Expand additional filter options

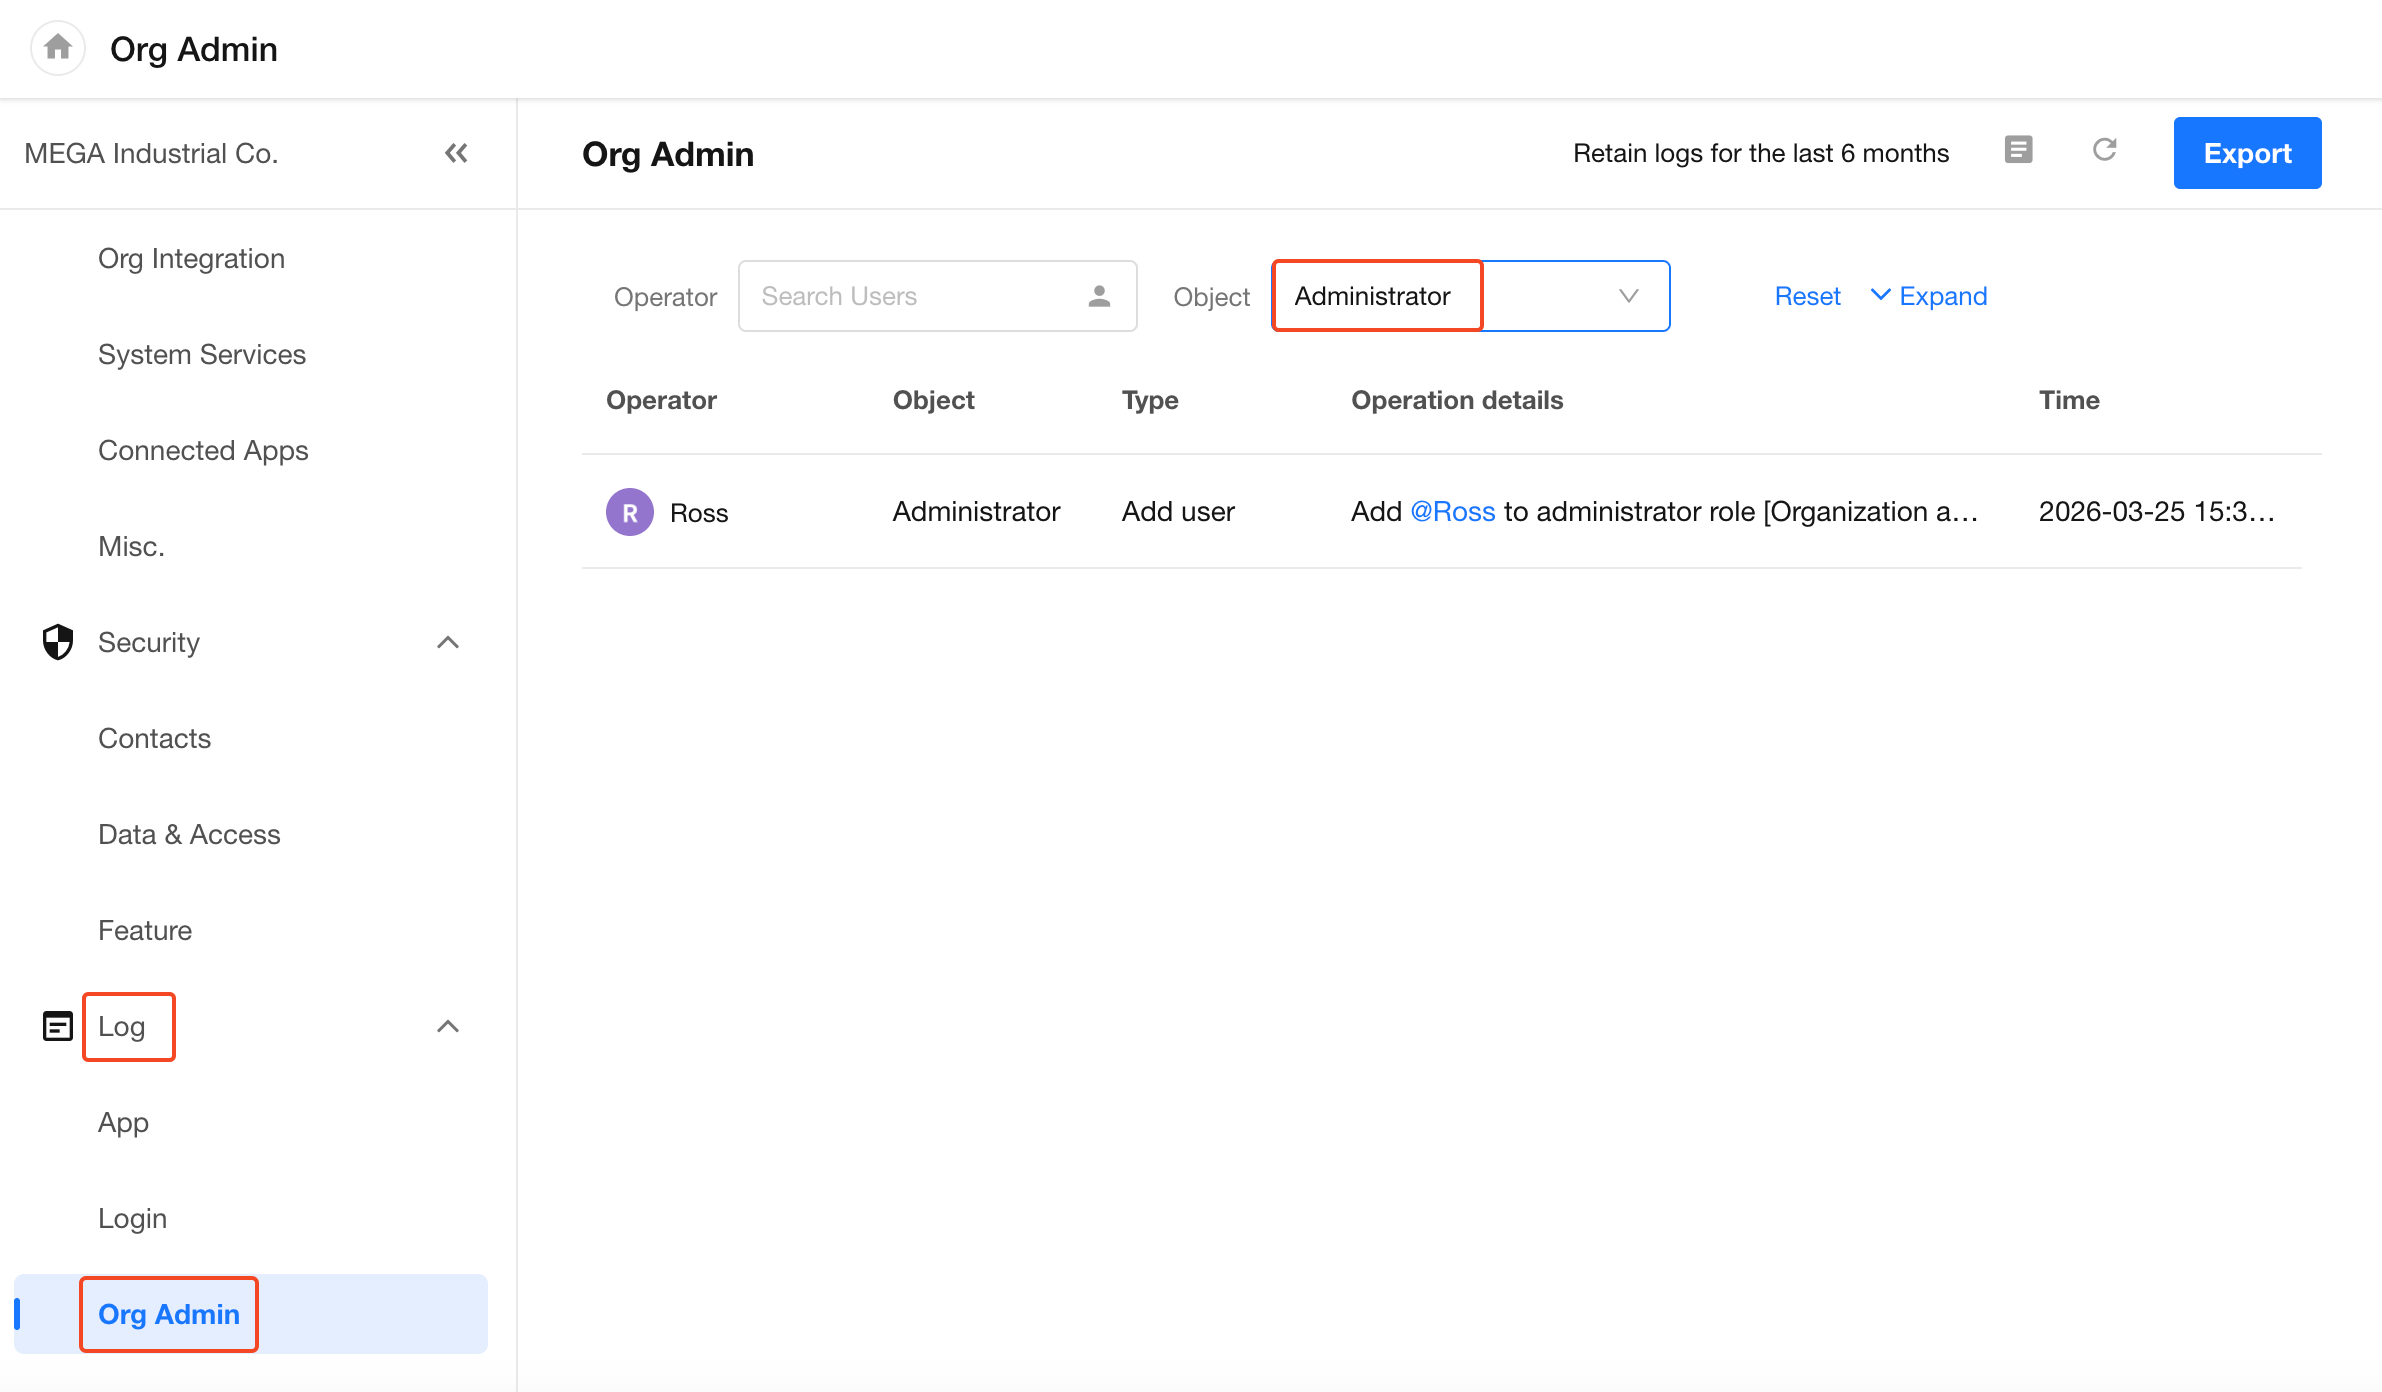tap(1929, 296)
